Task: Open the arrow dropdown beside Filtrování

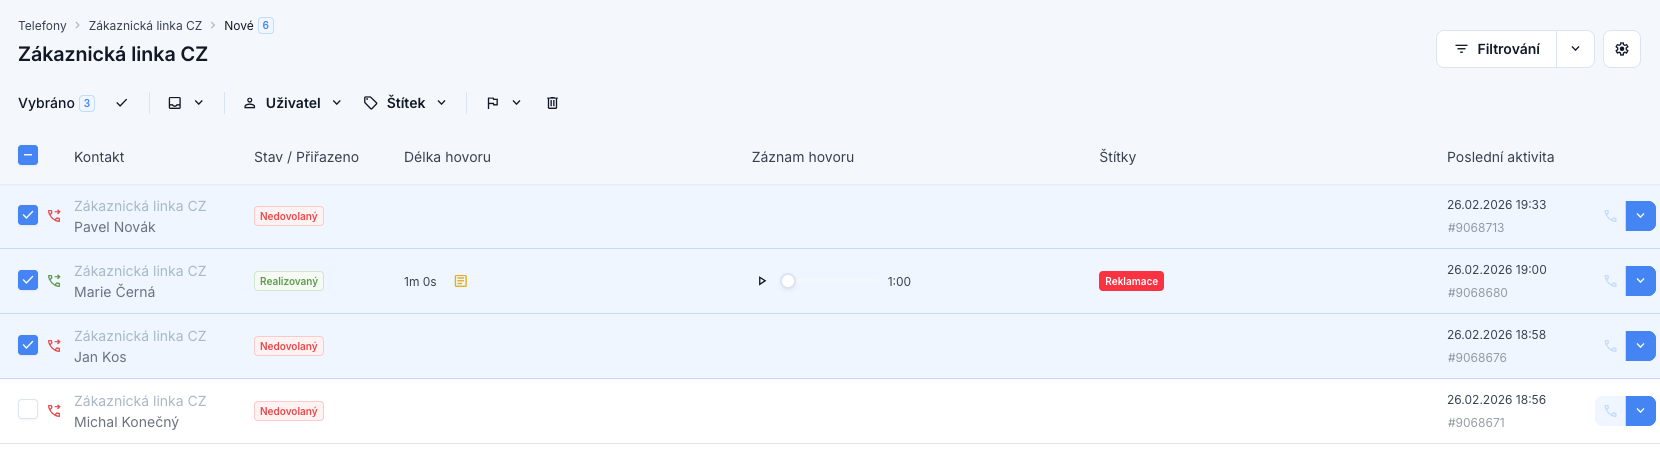Action: [1575, 49]
